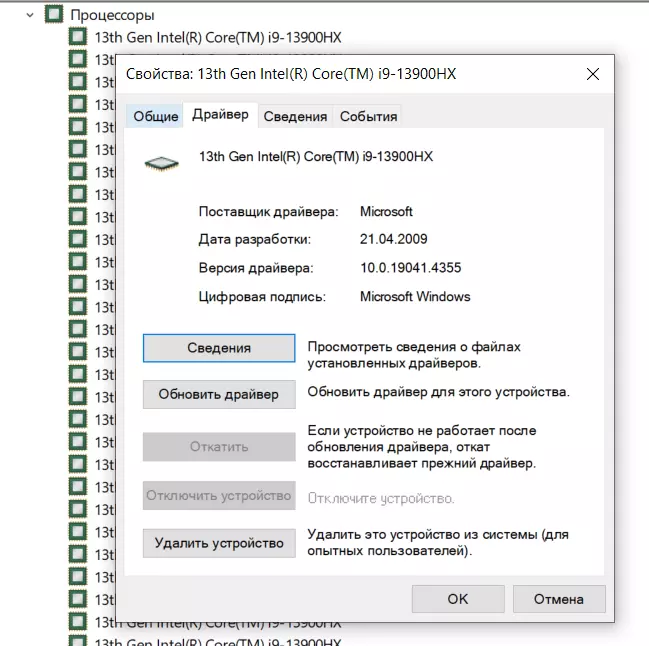Click the Обновить драйвер button
This screenshot has height=646, width=649.
tap(219, 394)
